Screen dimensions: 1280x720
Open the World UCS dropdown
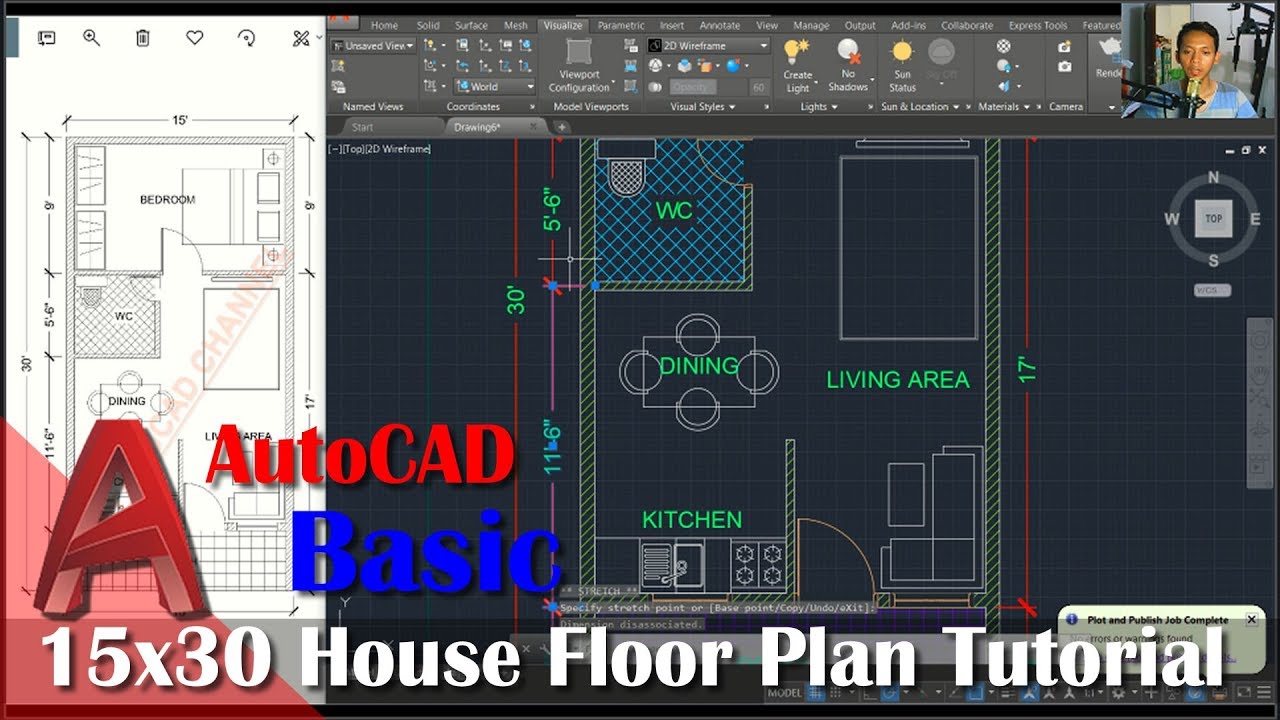click(494, 87)
